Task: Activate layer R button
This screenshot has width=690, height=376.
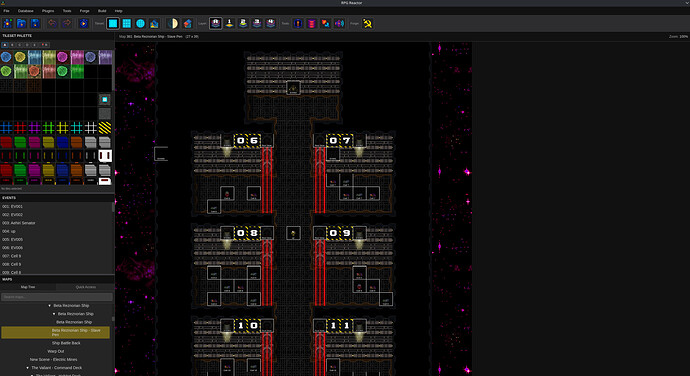Action: [x=216, y=23]
